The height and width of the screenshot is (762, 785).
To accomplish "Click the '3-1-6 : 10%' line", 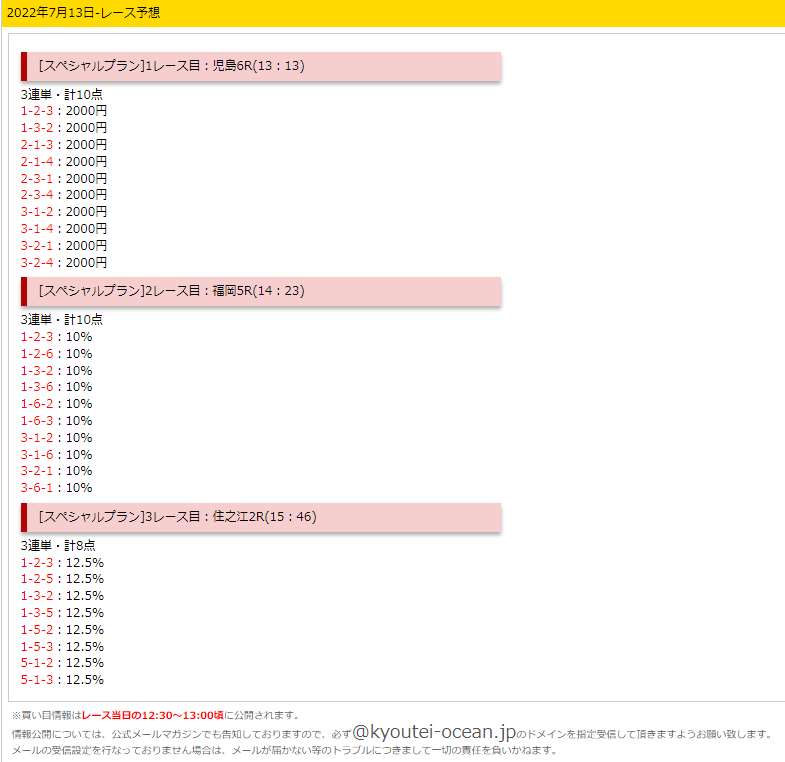I will pos(57,455).
